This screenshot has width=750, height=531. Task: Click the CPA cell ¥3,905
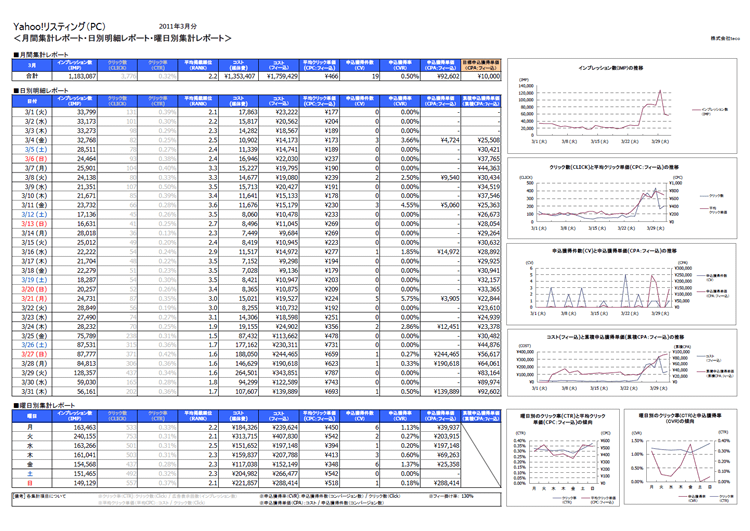[x=441, y=299]
